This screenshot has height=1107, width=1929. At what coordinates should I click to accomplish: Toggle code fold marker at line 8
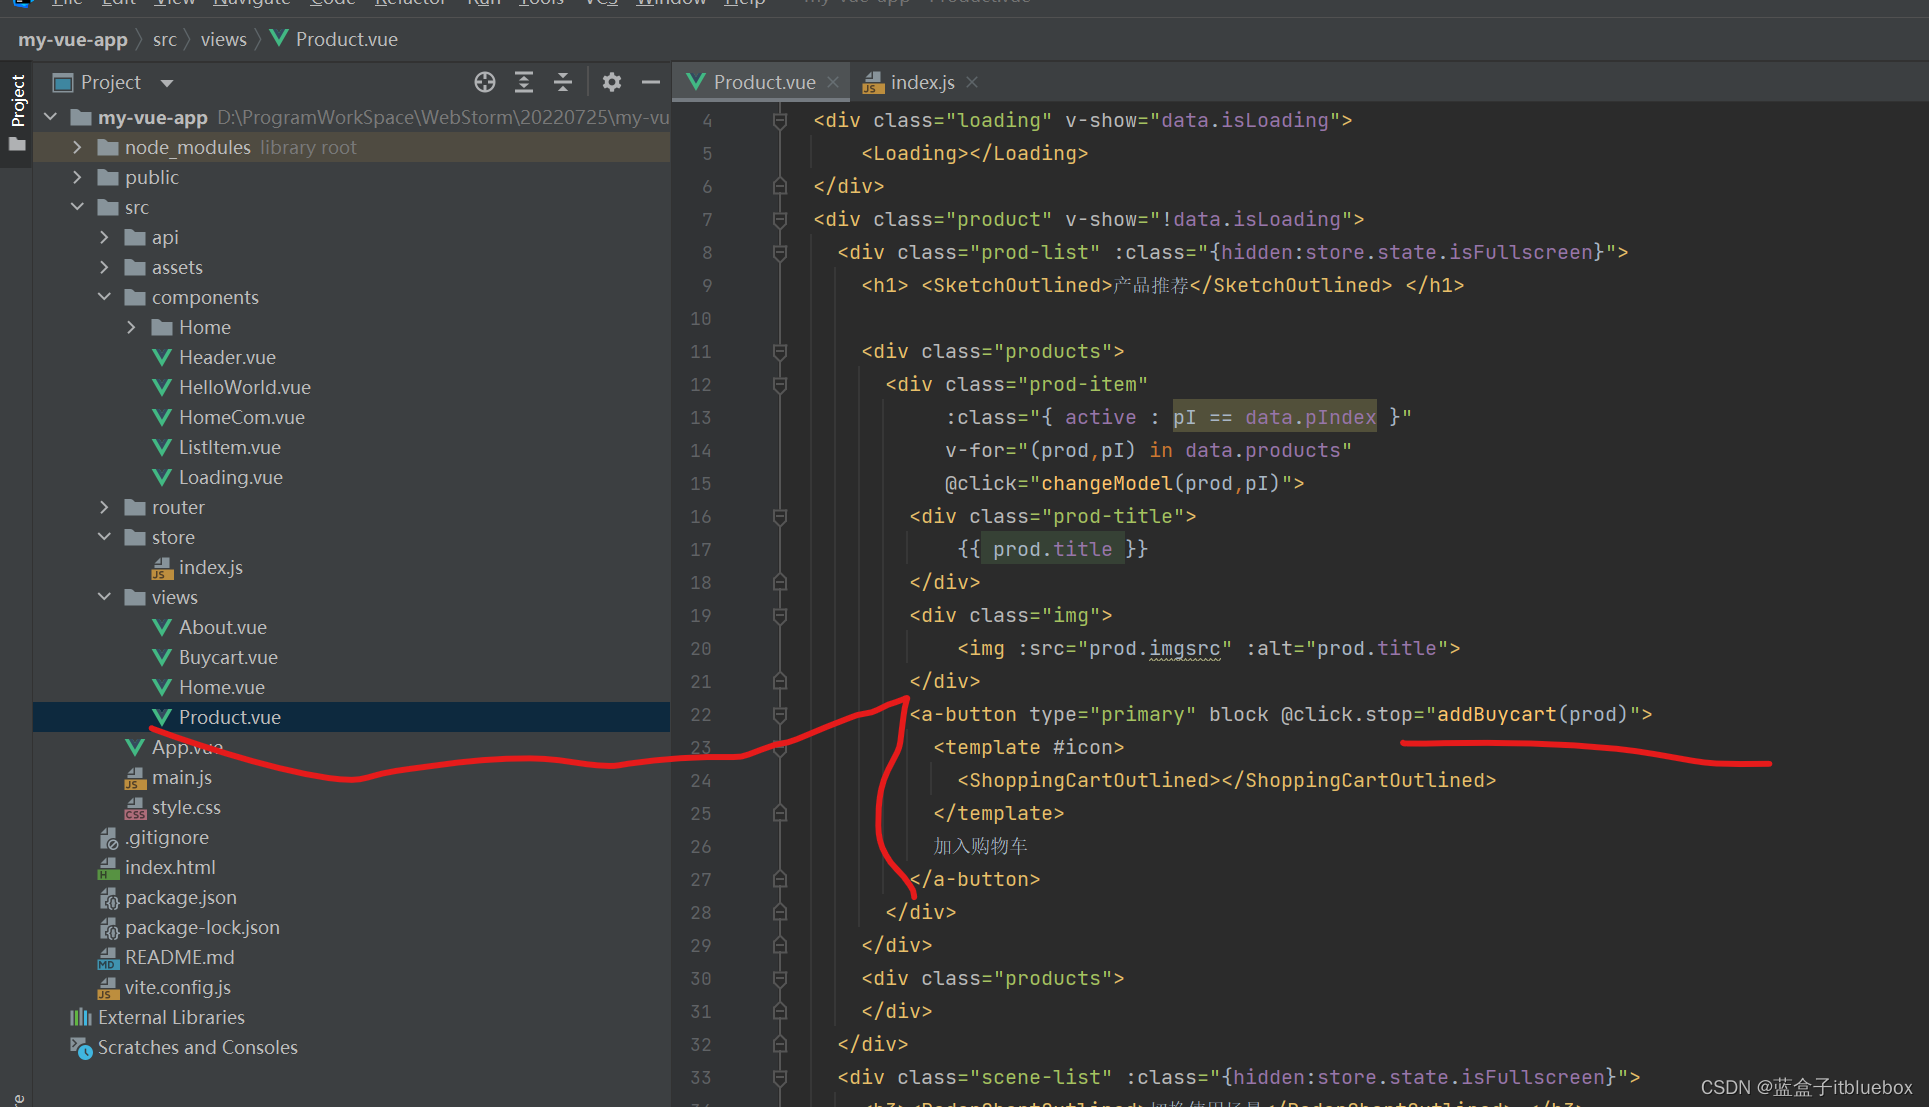point(780,252)
